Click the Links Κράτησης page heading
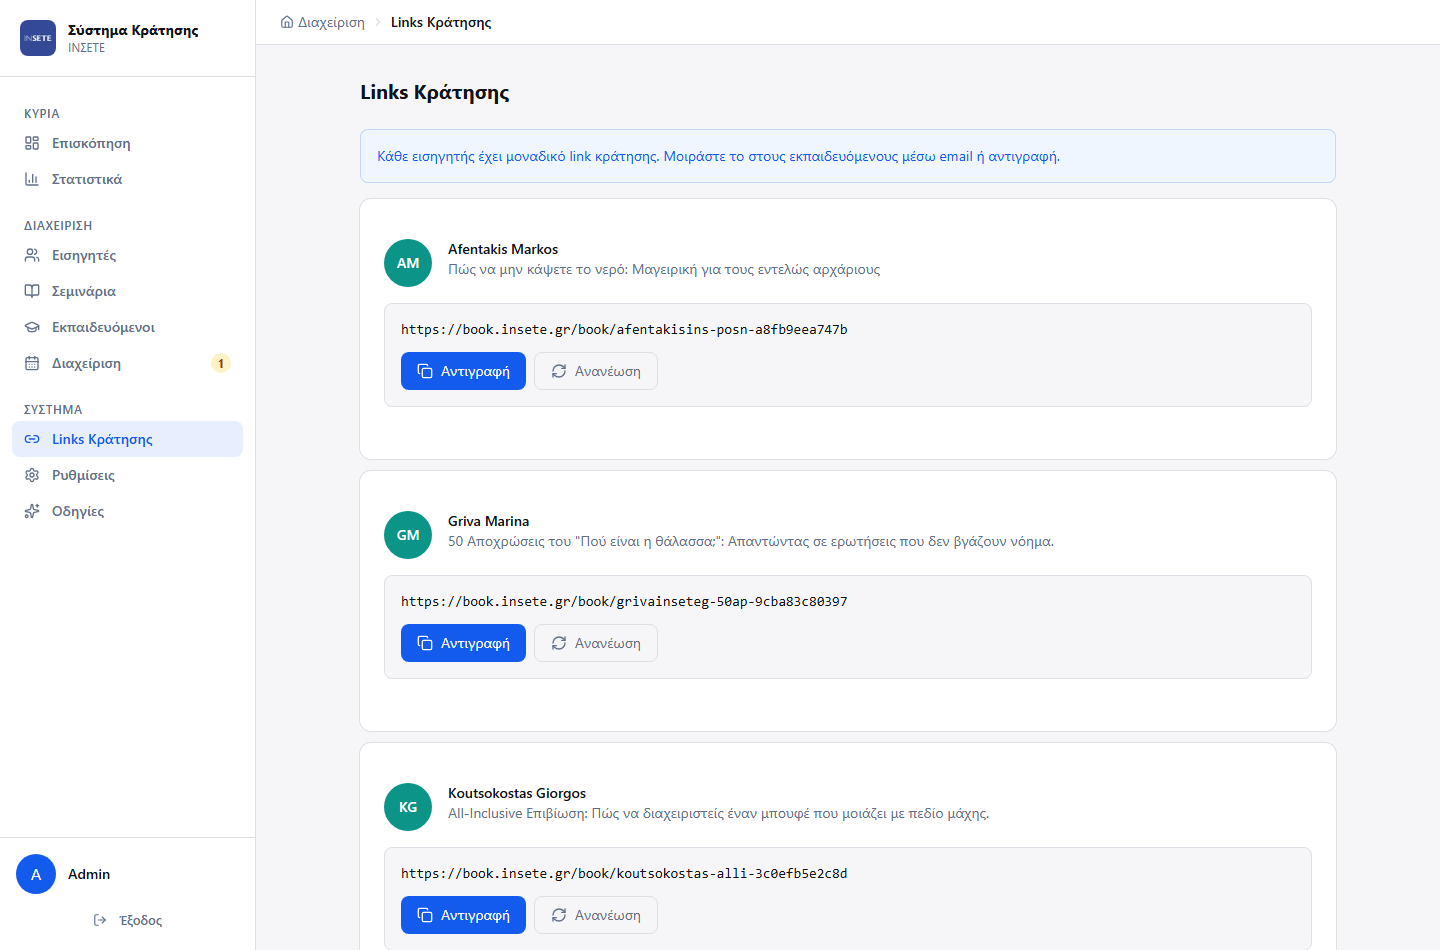1440x950 pixels. (435, 92)
